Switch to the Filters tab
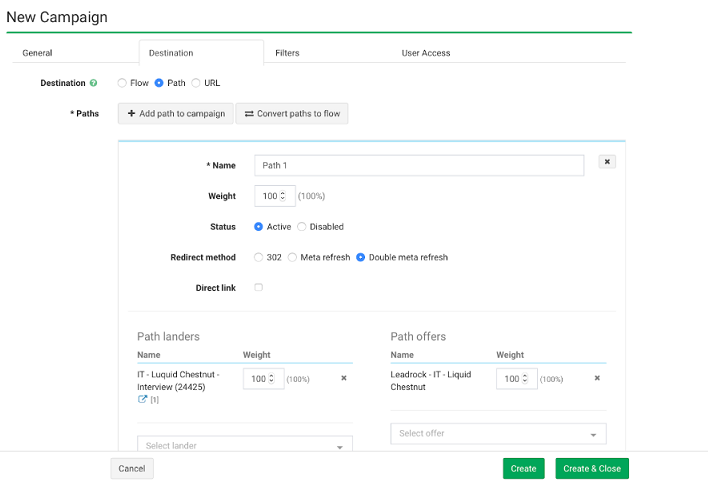The height and width of the screenshot is (495, 708). pos(287,53)
